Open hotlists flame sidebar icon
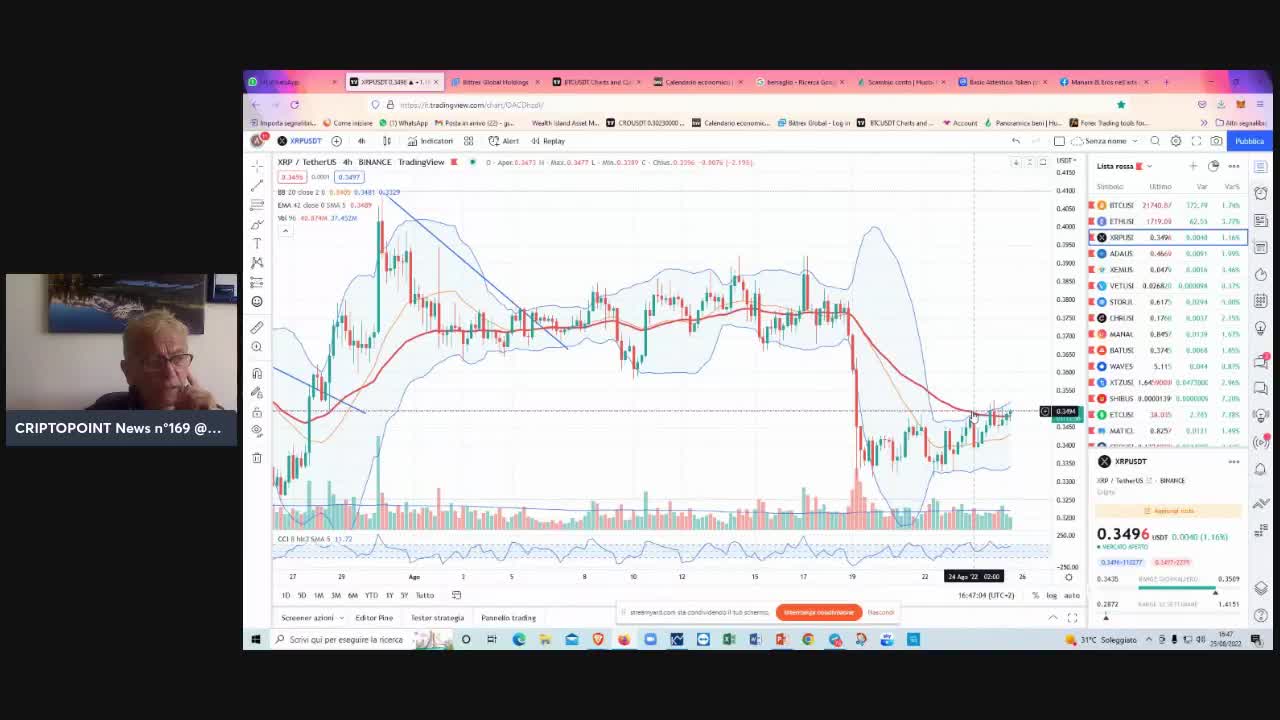 1261,274
